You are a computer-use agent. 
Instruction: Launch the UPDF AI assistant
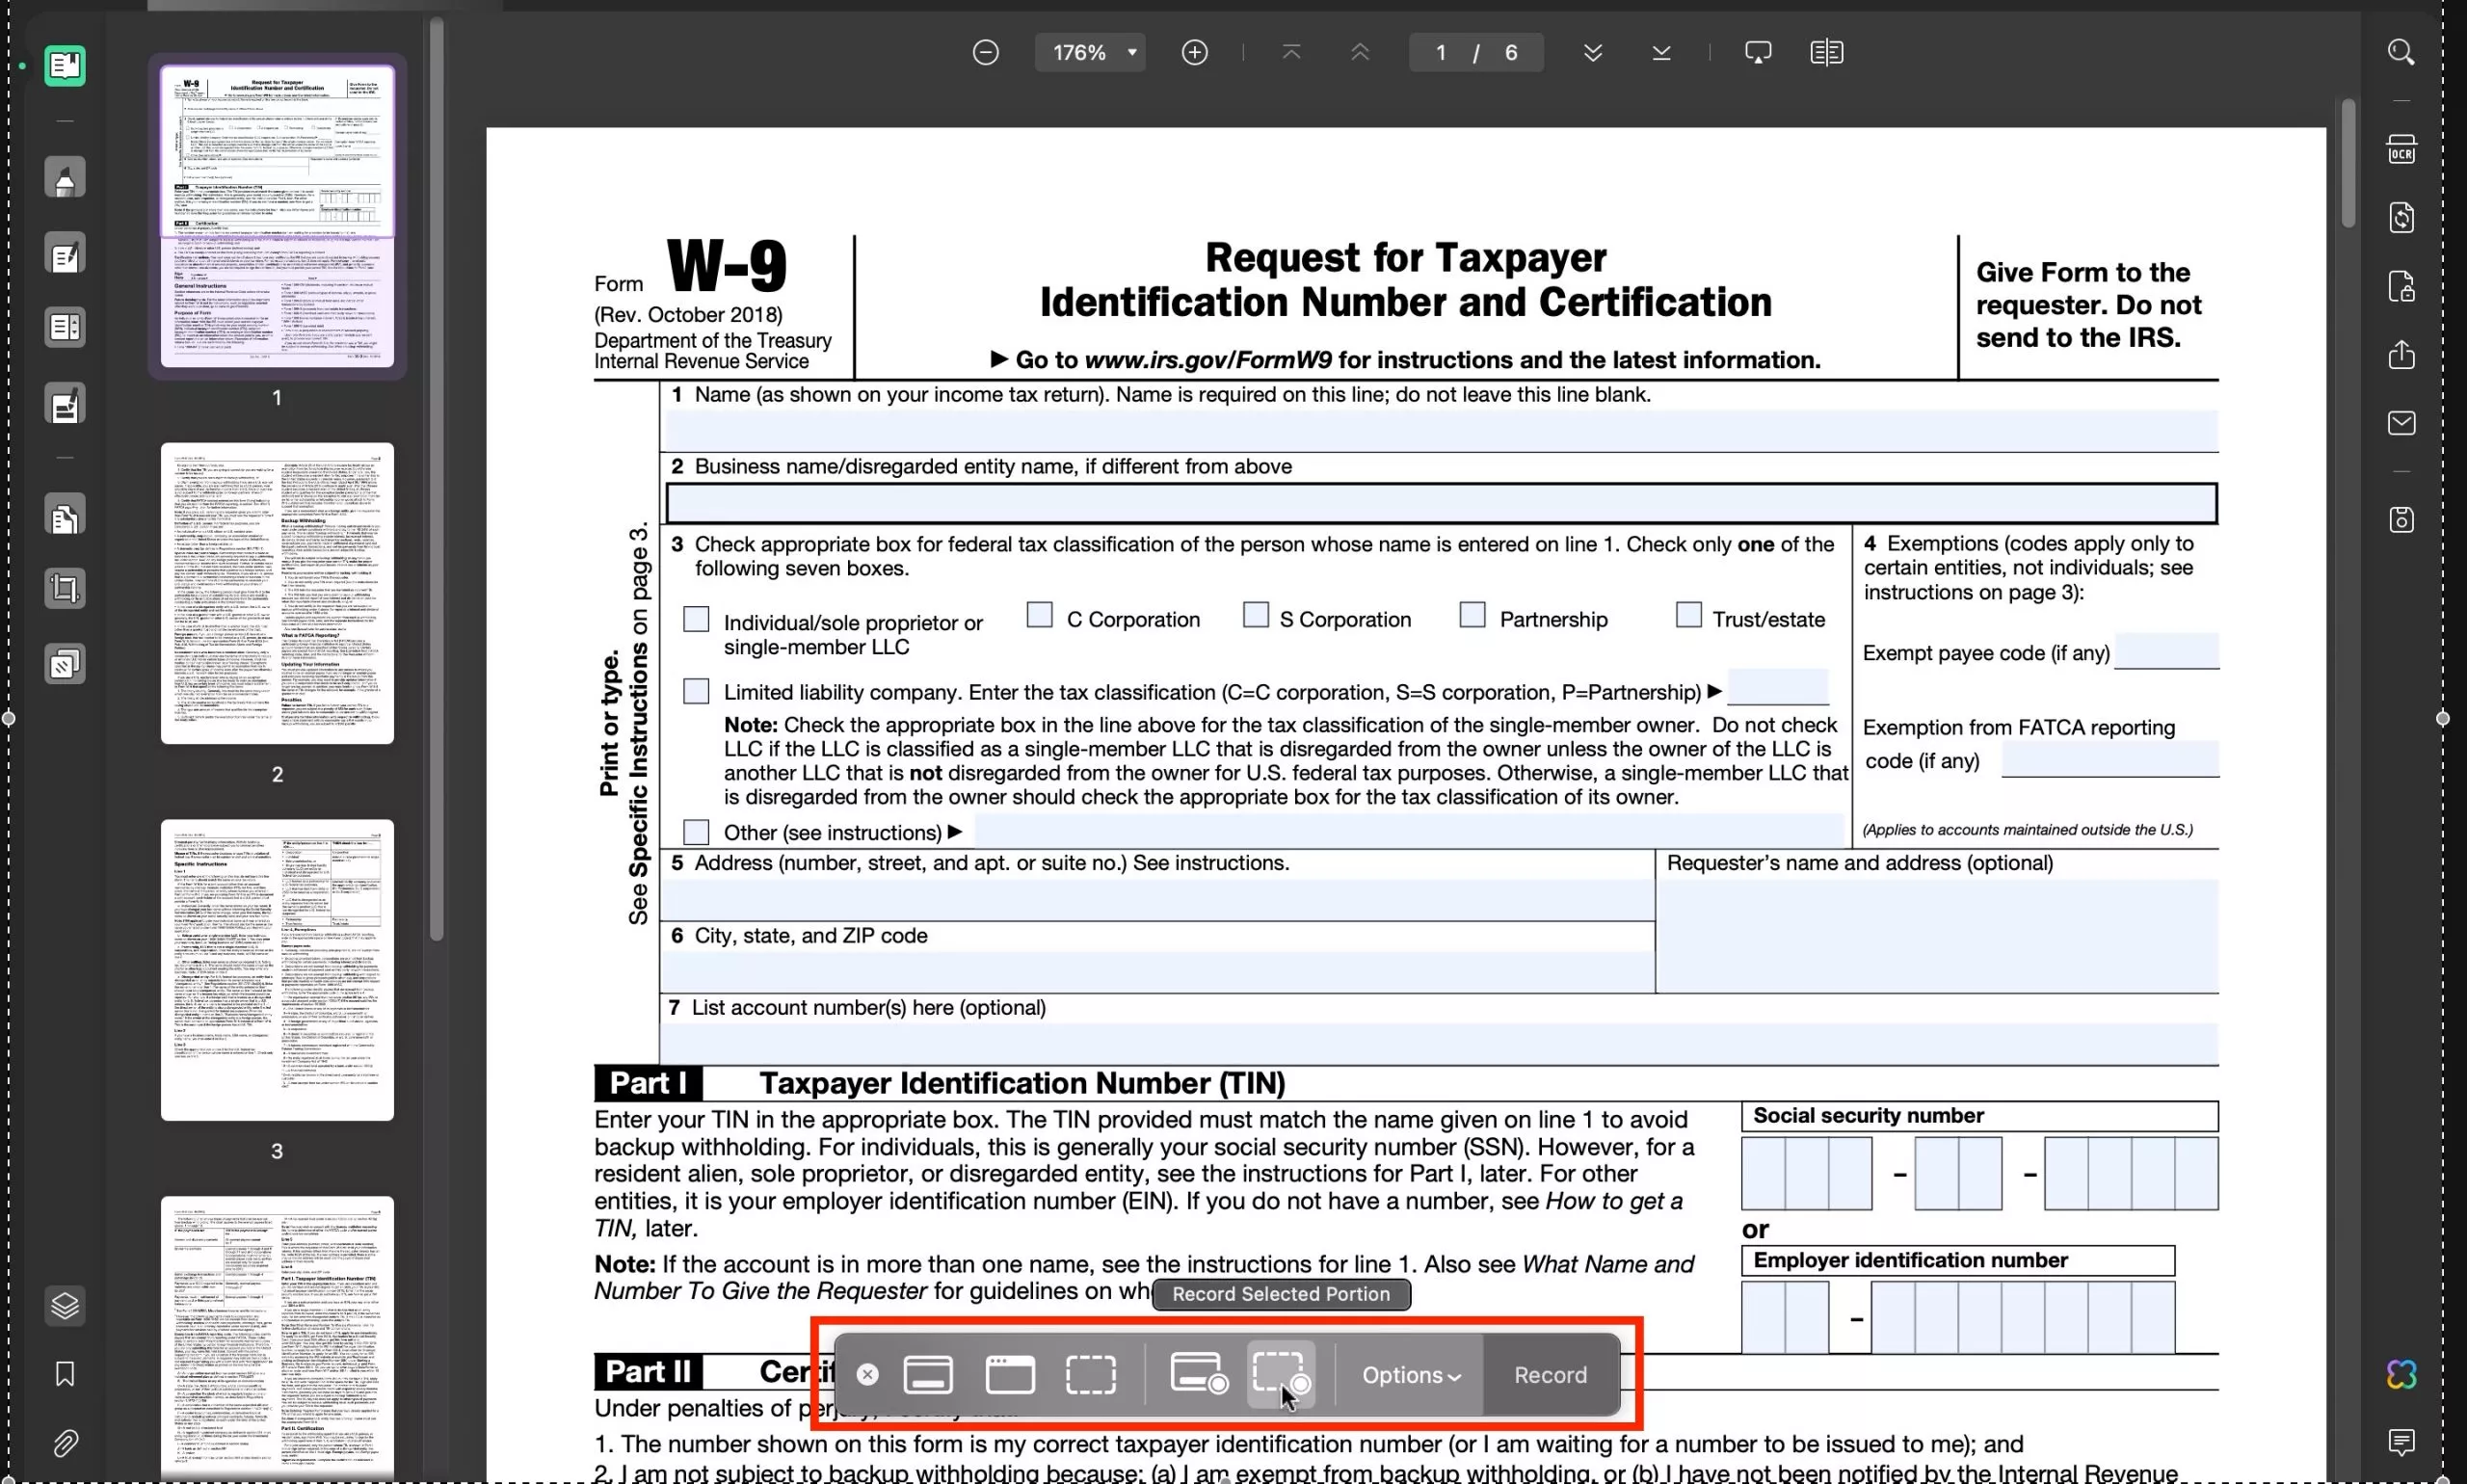2401,1374
